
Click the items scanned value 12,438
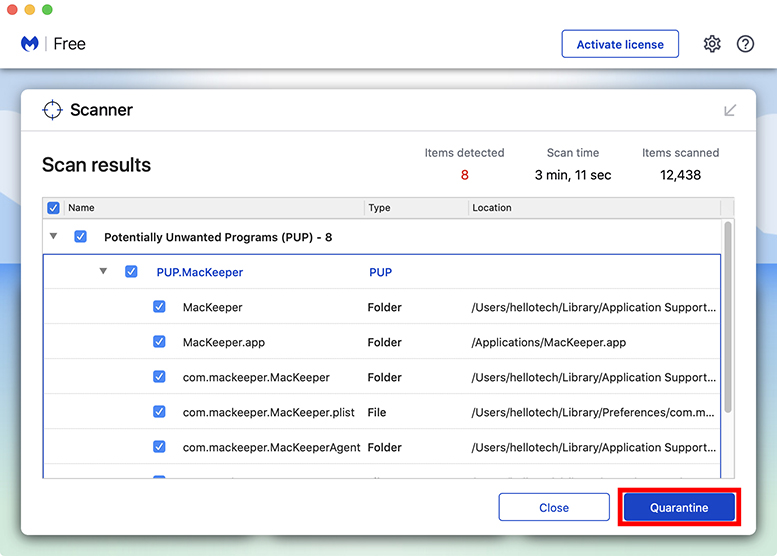pyautogui.click(x=680, y=175)
